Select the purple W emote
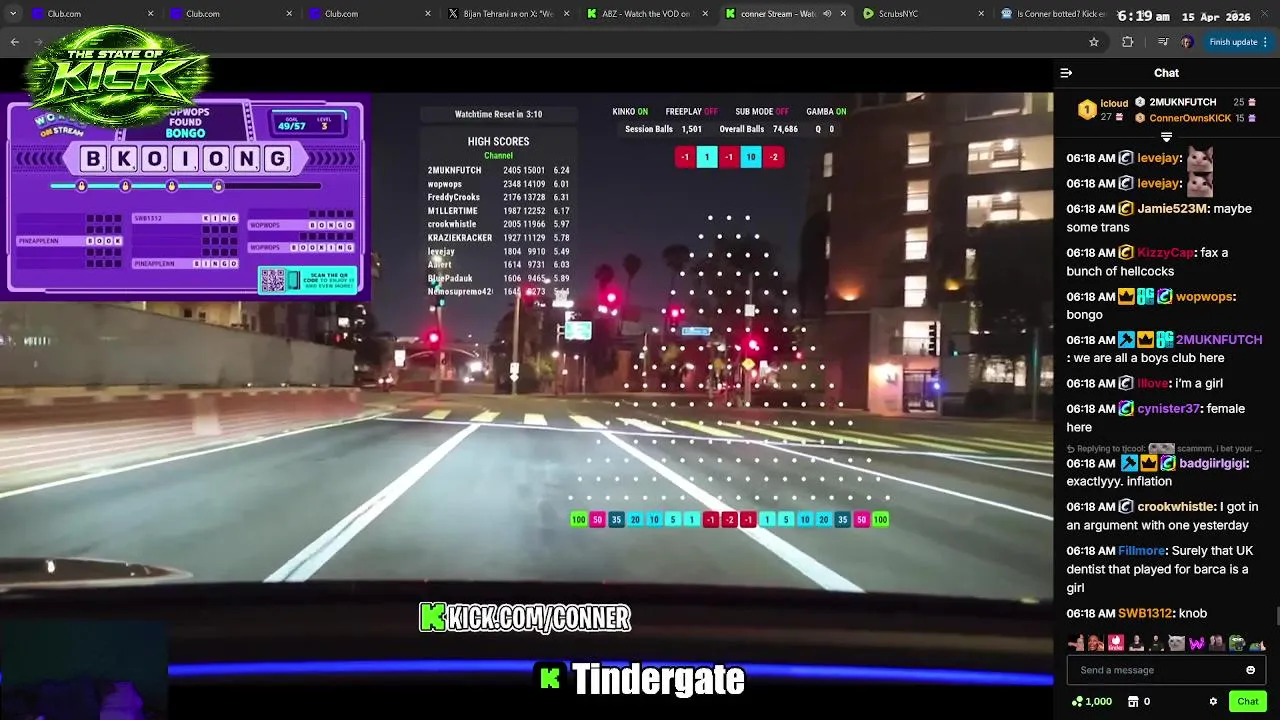Viewport: 1280px width, 720px height. (1196, 643)
